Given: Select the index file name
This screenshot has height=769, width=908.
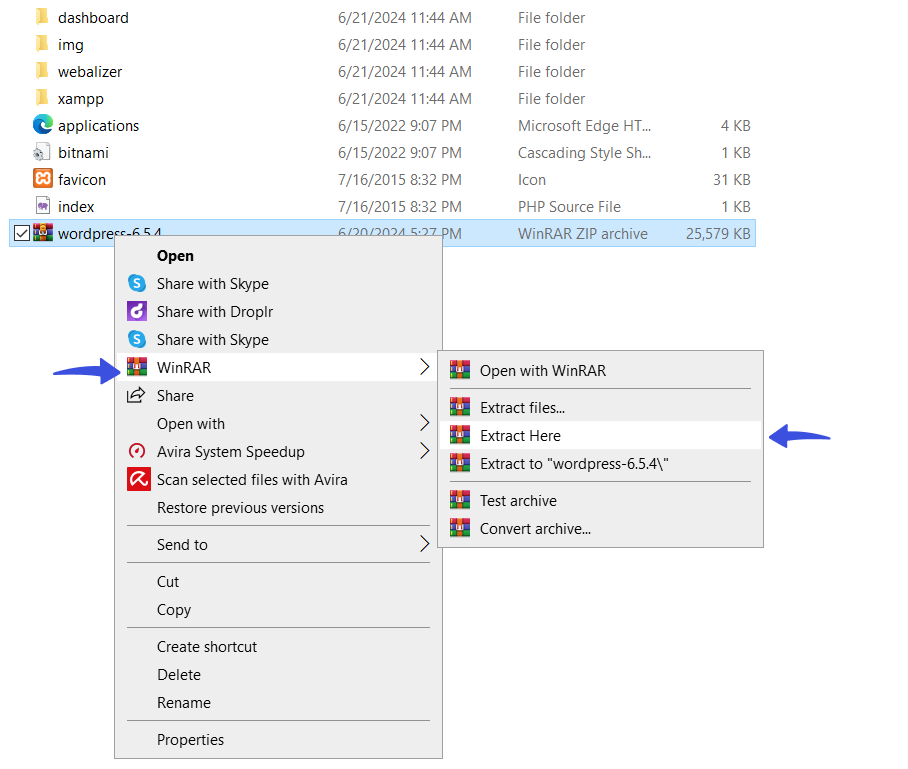Looking at the screenshot, I should click(x=76, y=207).
